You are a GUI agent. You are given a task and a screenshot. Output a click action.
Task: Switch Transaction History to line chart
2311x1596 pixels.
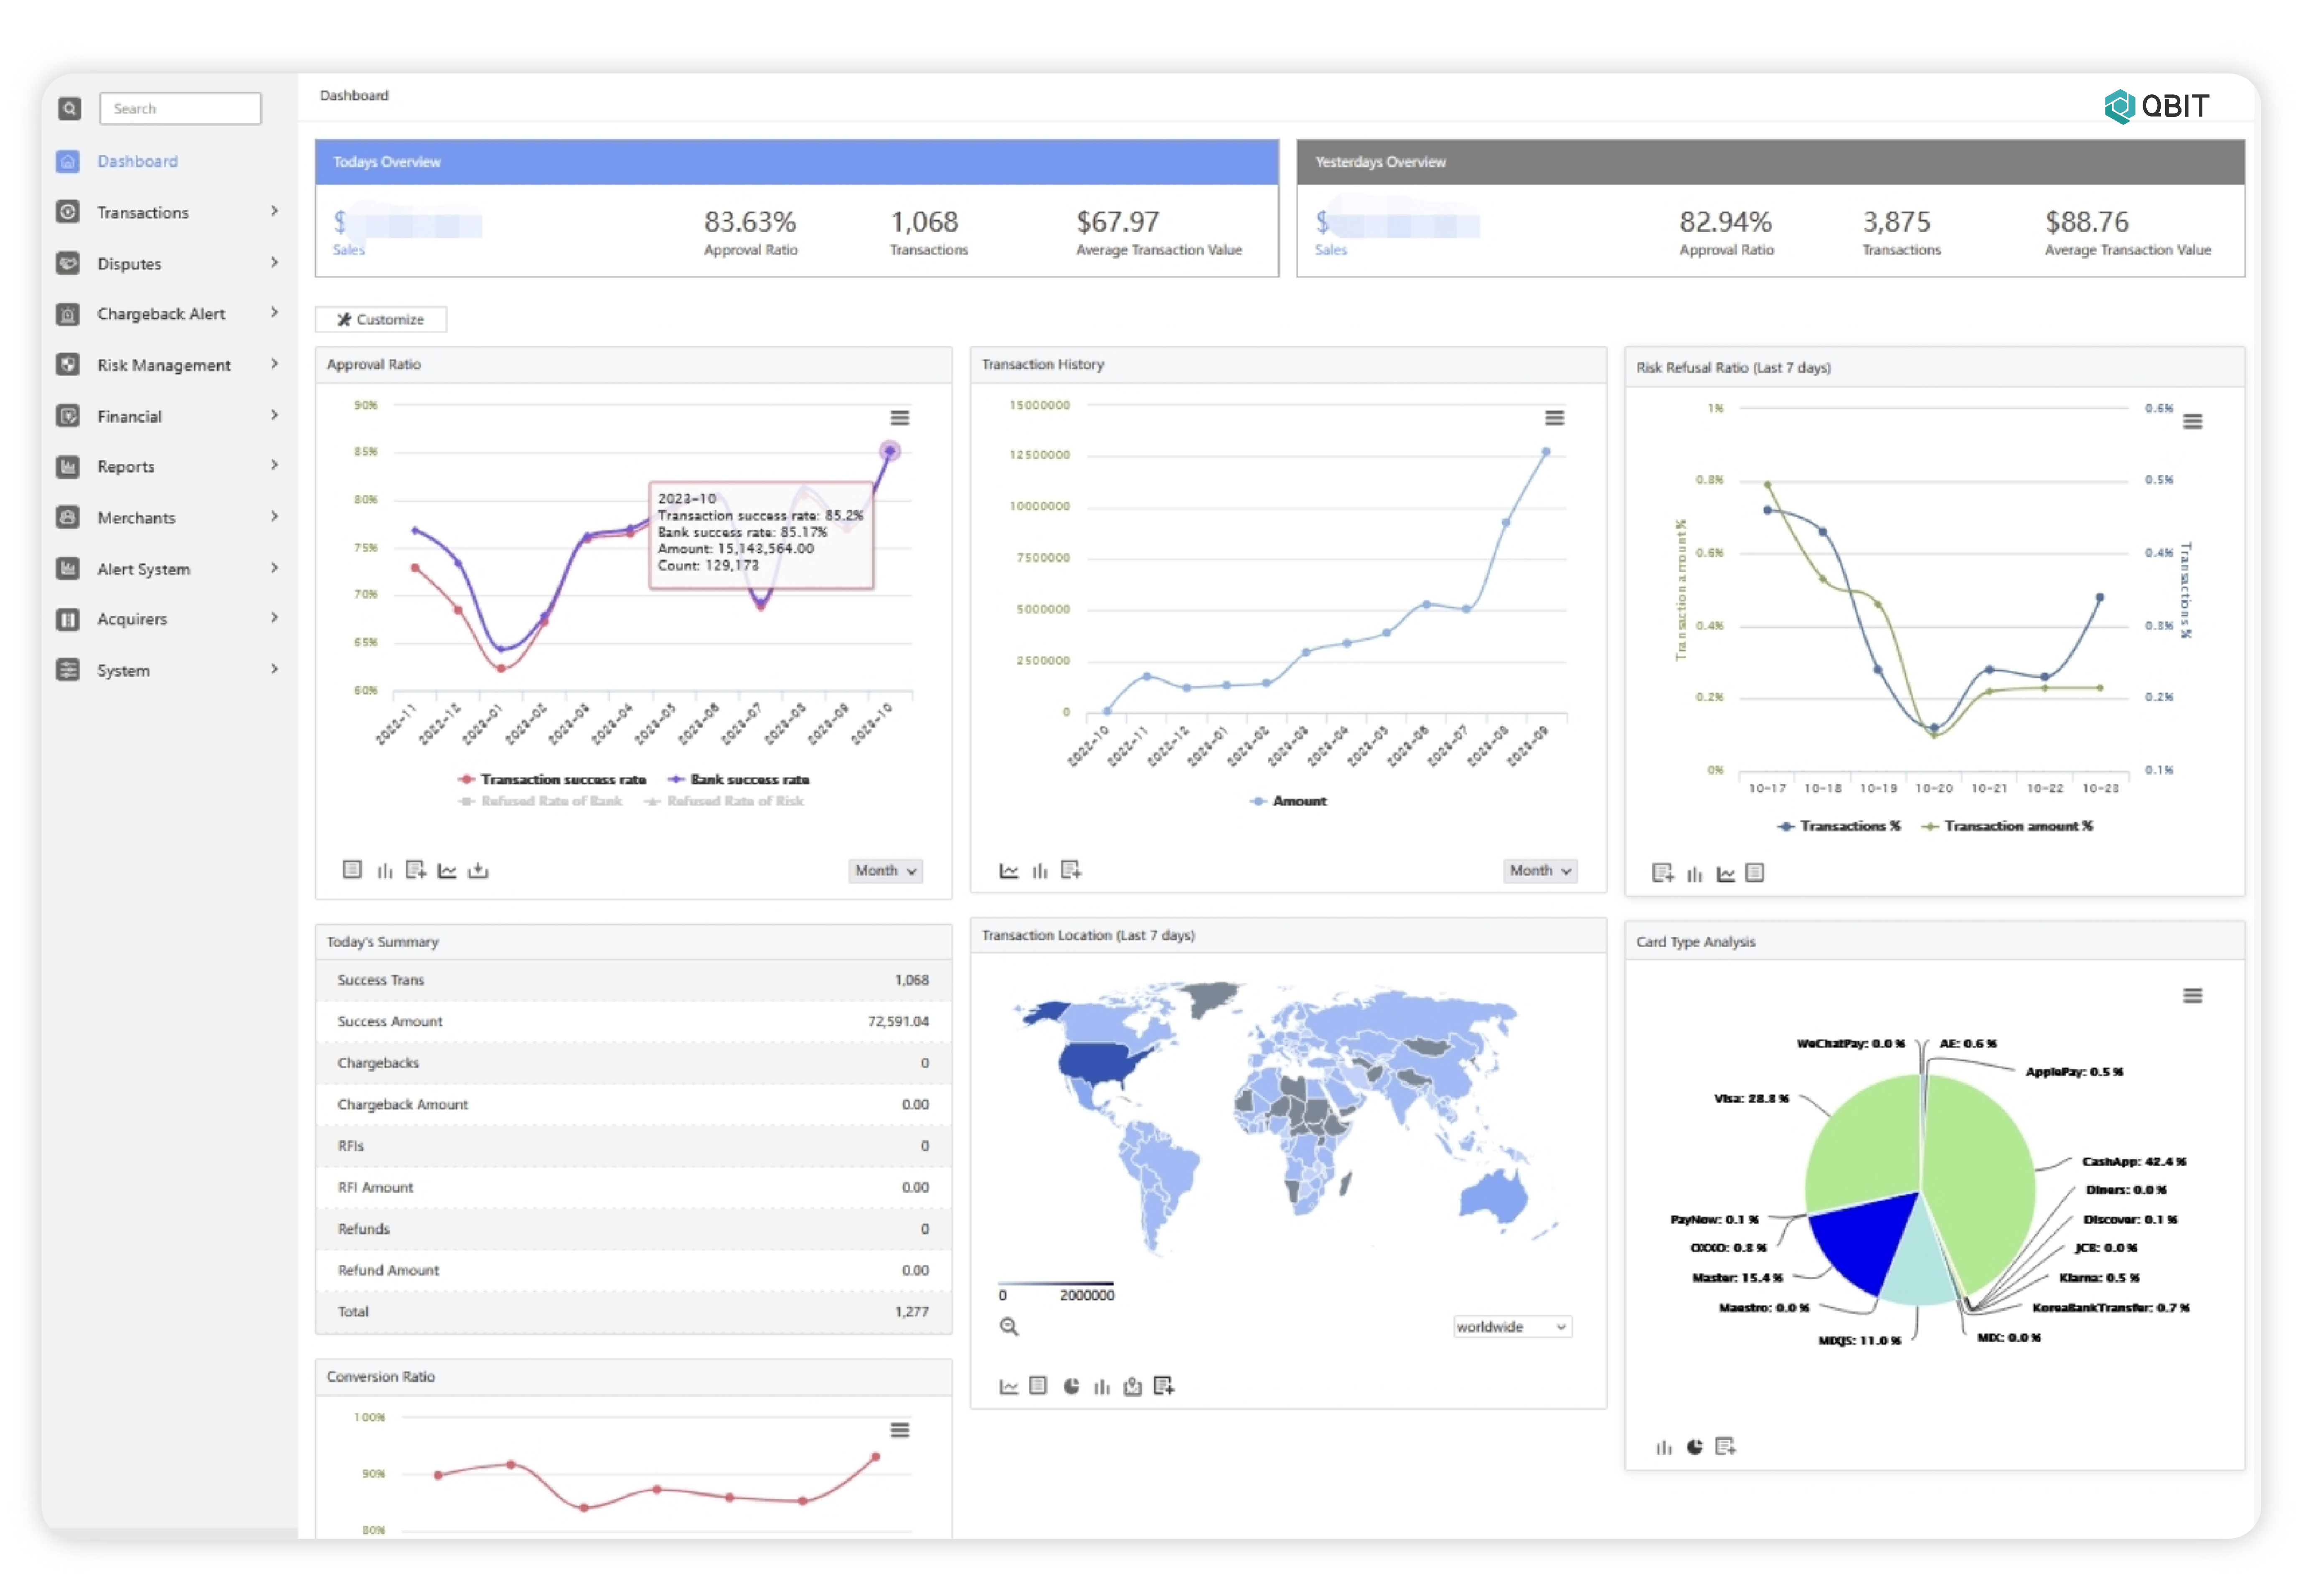tap(1009, 871)
